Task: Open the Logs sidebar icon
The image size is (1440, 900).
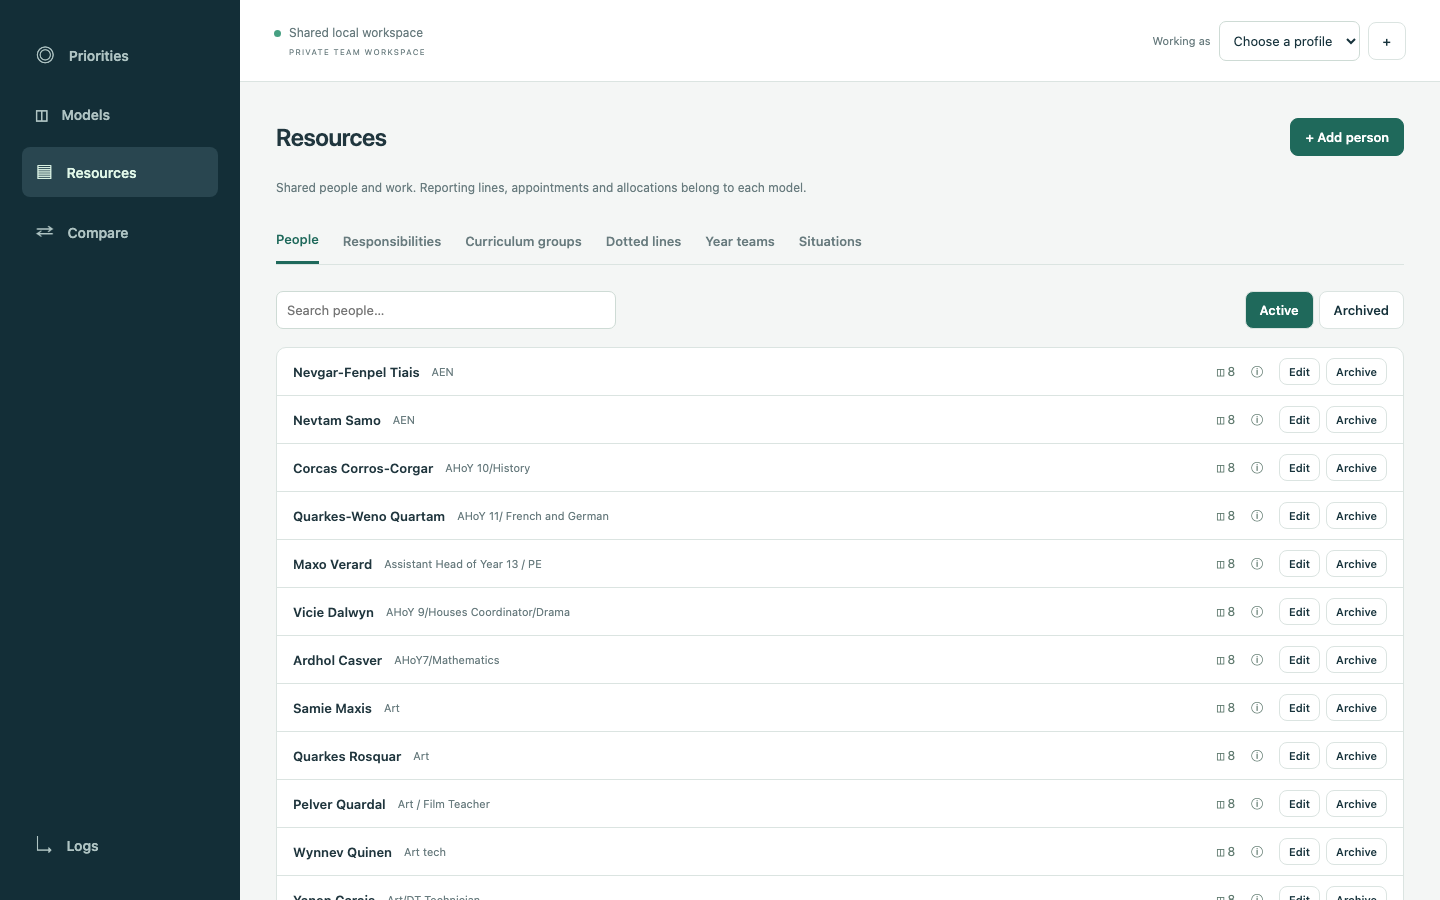Action: tap(44, 845)
